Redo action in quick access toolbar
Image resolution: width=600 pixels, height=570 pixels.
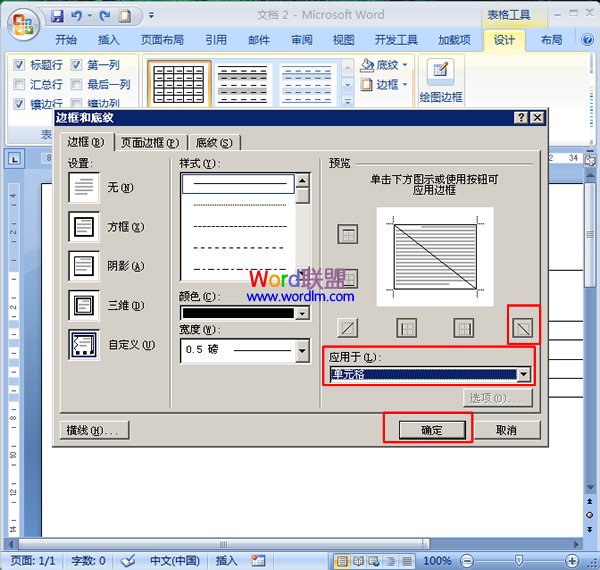point(104,16)
